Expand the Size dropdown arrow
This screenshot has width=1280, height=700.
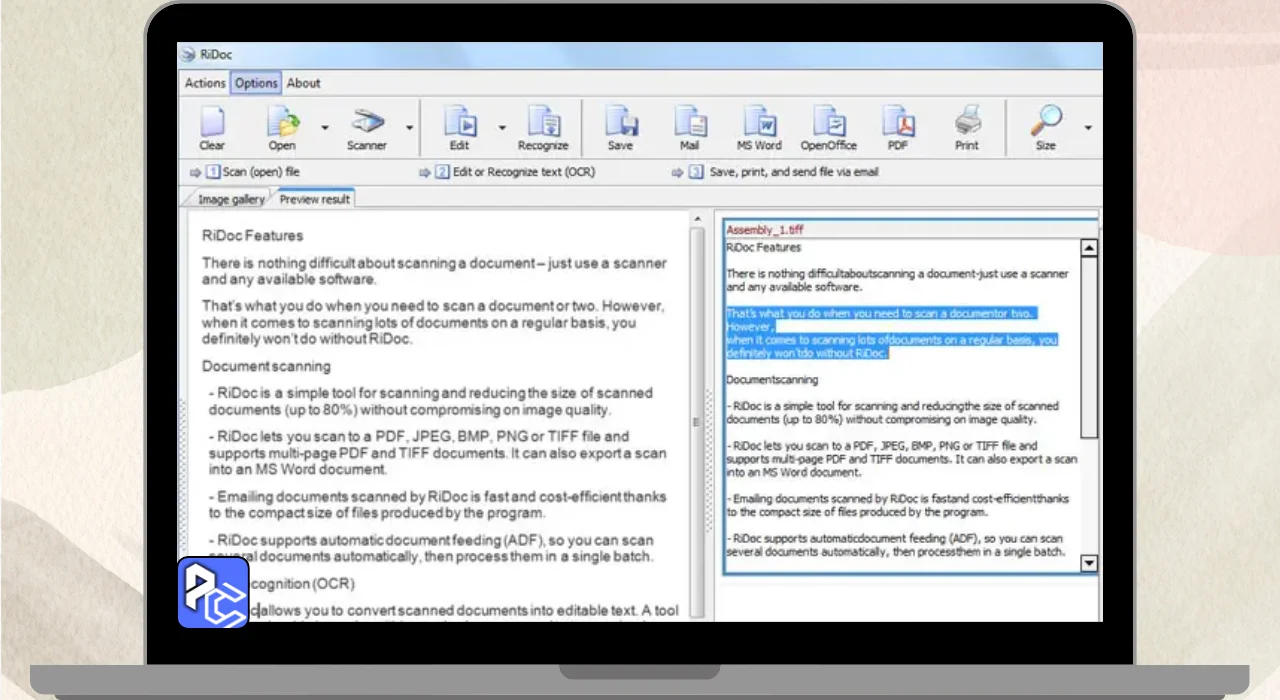pyautogui.click(x=1088, y=128)
